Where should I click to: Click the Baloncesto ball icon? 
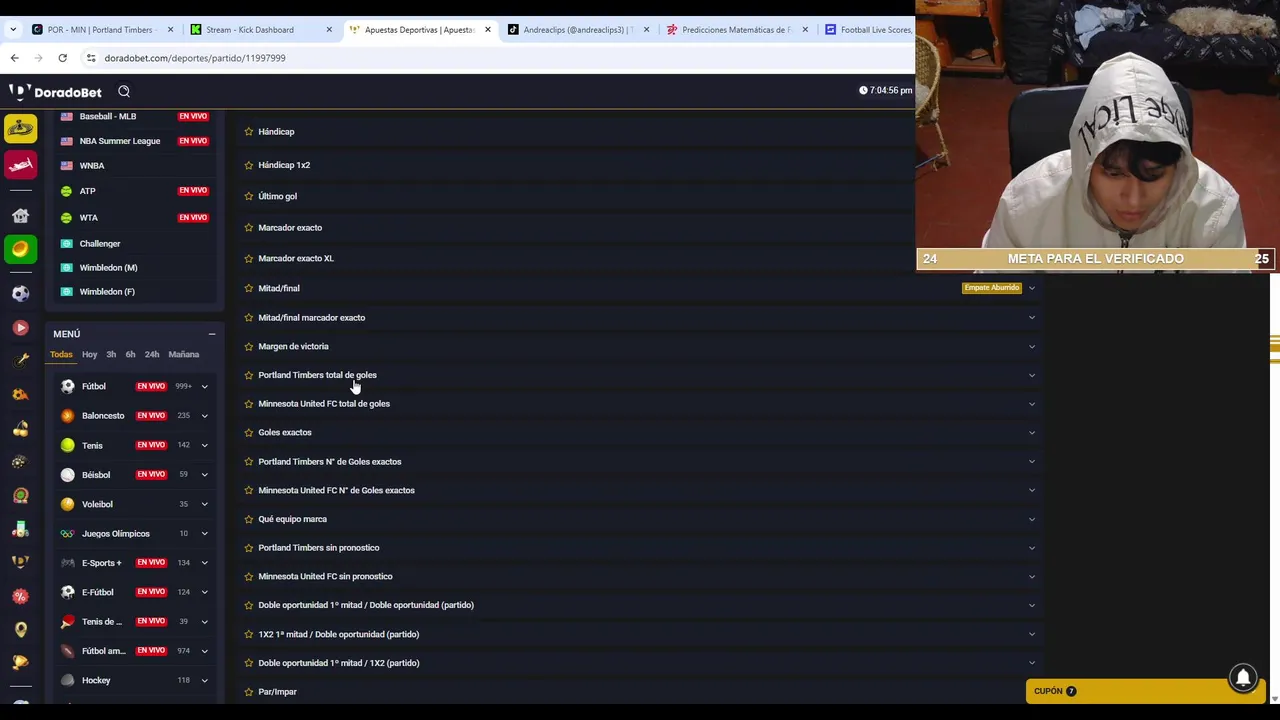coord(67,415)
